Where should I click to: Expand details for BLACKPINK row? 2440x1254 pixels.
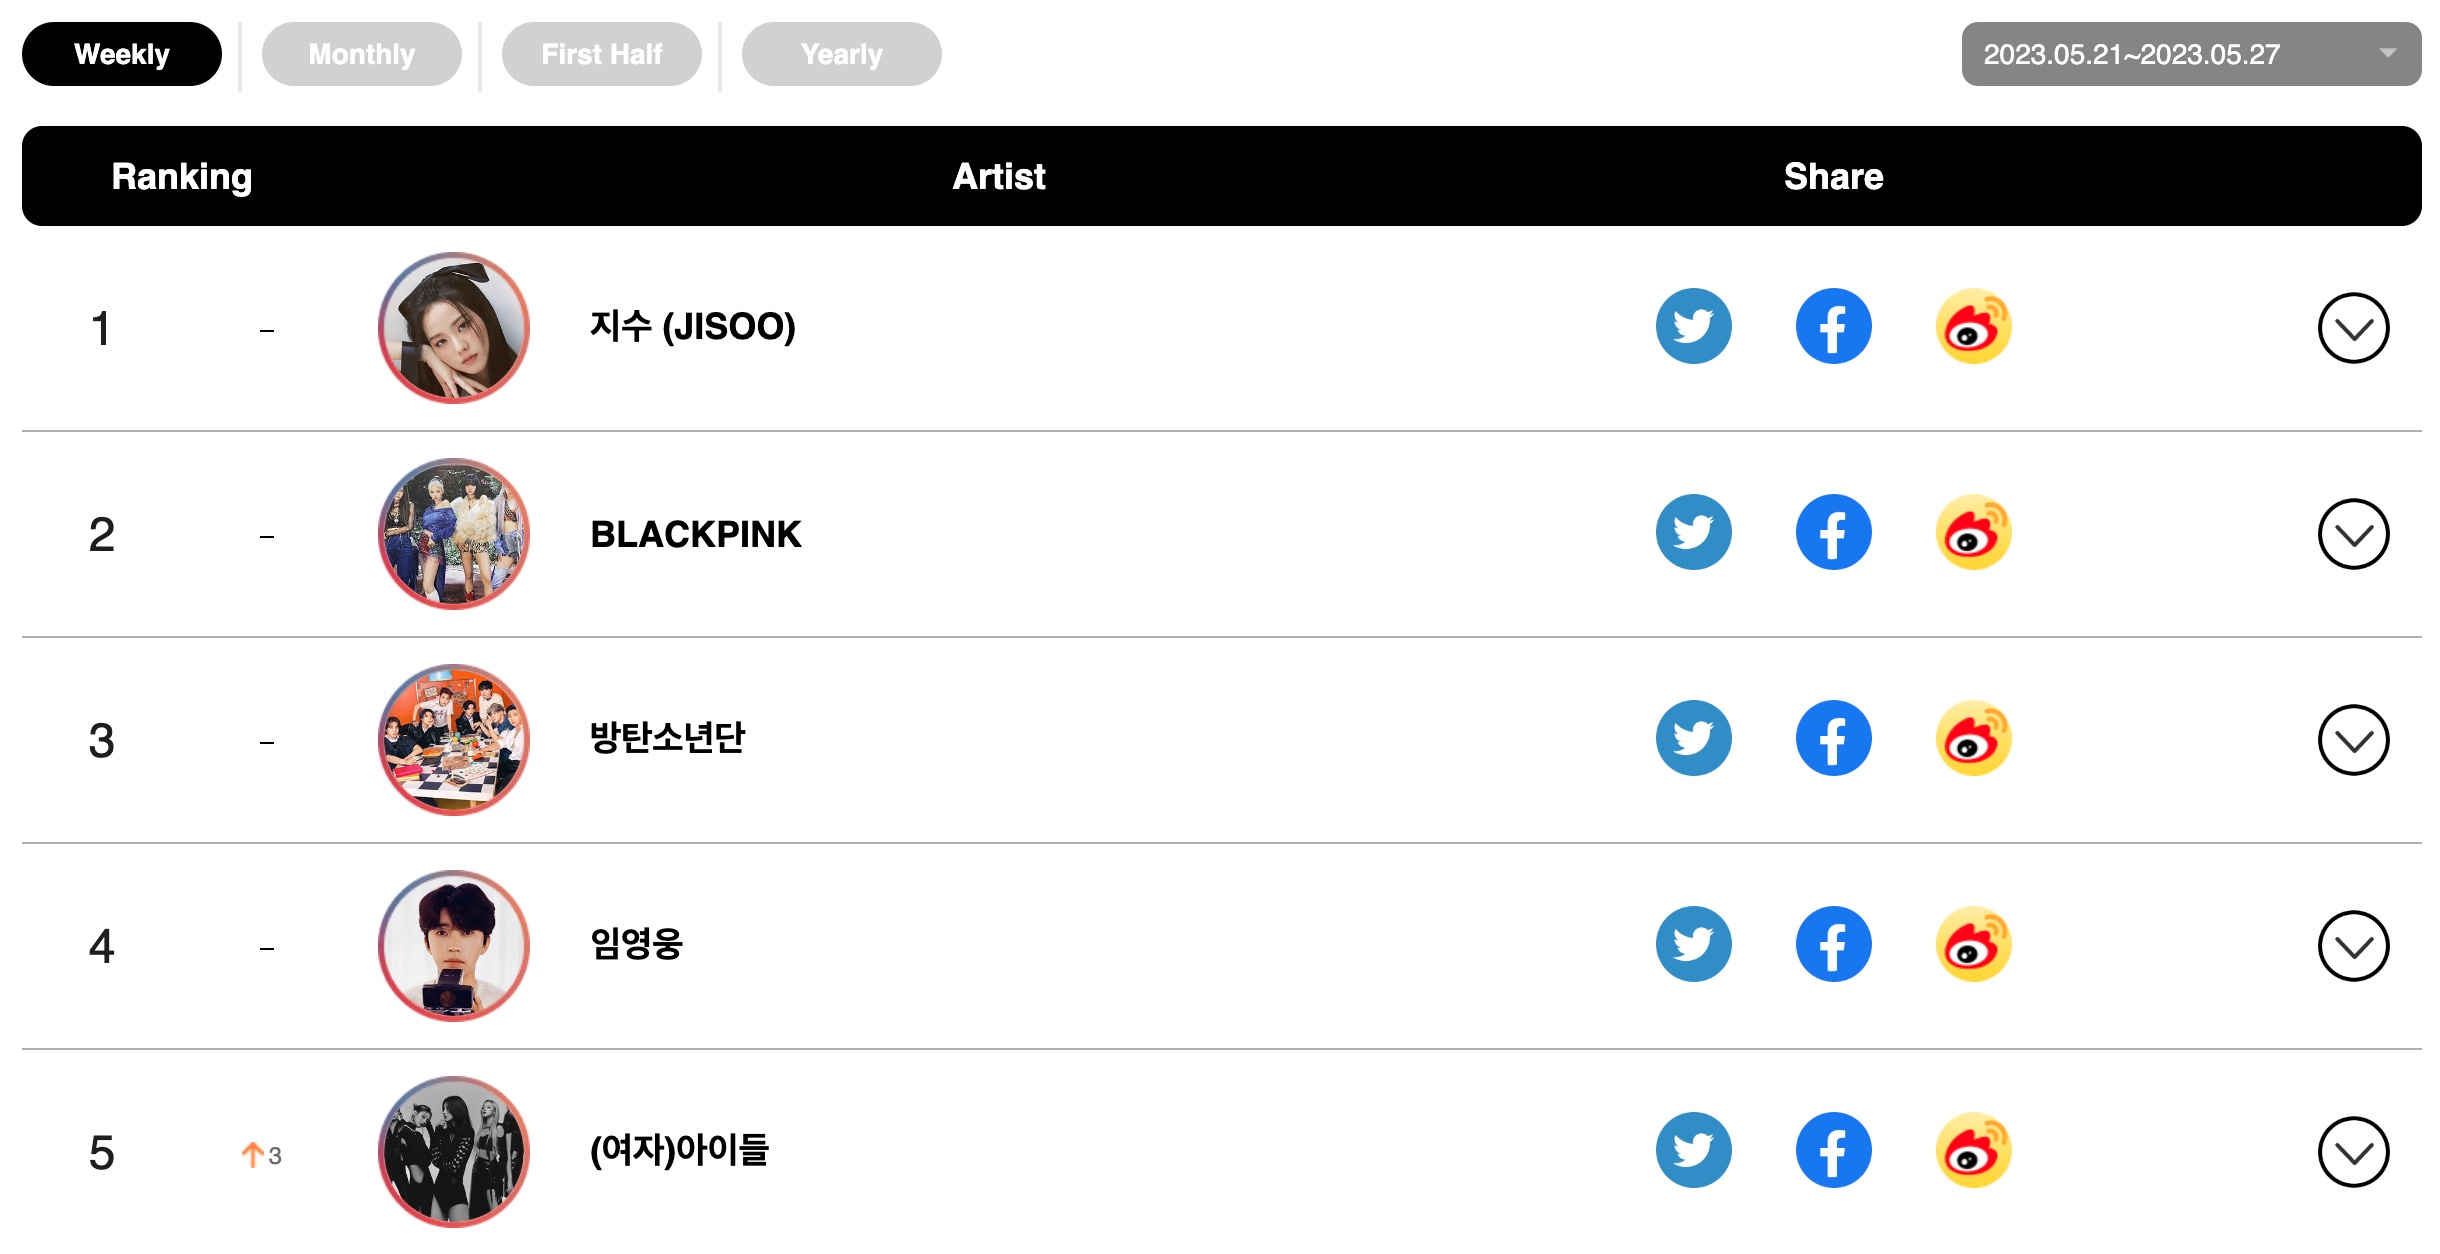click(2353, 534)
